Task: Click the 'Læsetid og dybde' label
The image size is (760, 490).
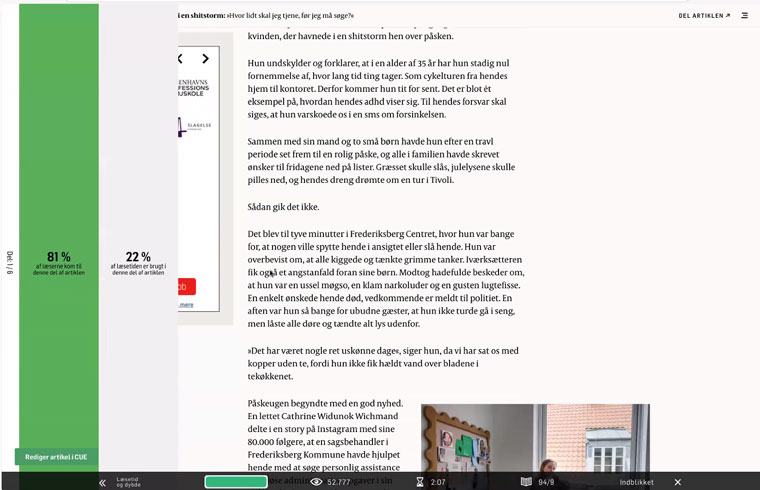Action: (x=128, y=482)
